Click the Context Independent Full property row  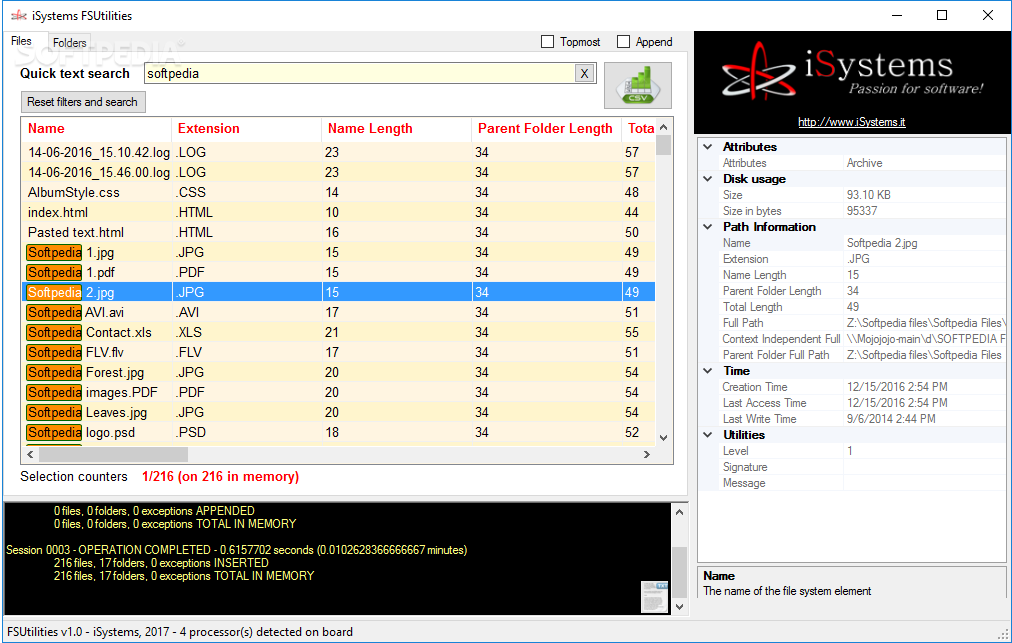point(862,339)
